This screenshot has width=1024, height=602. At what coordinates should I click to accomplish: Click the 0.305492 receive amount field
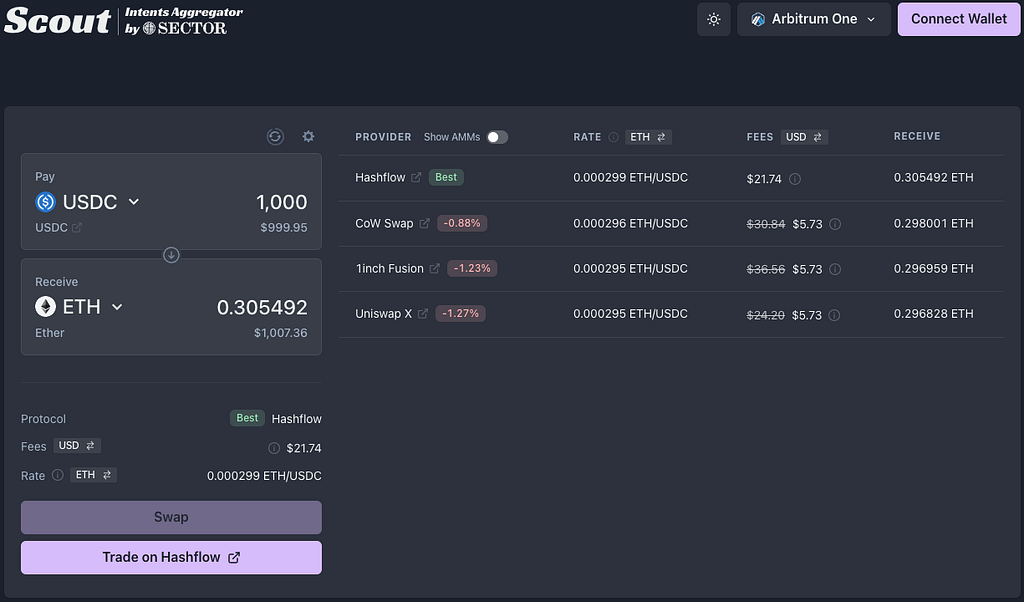[262, 308]
